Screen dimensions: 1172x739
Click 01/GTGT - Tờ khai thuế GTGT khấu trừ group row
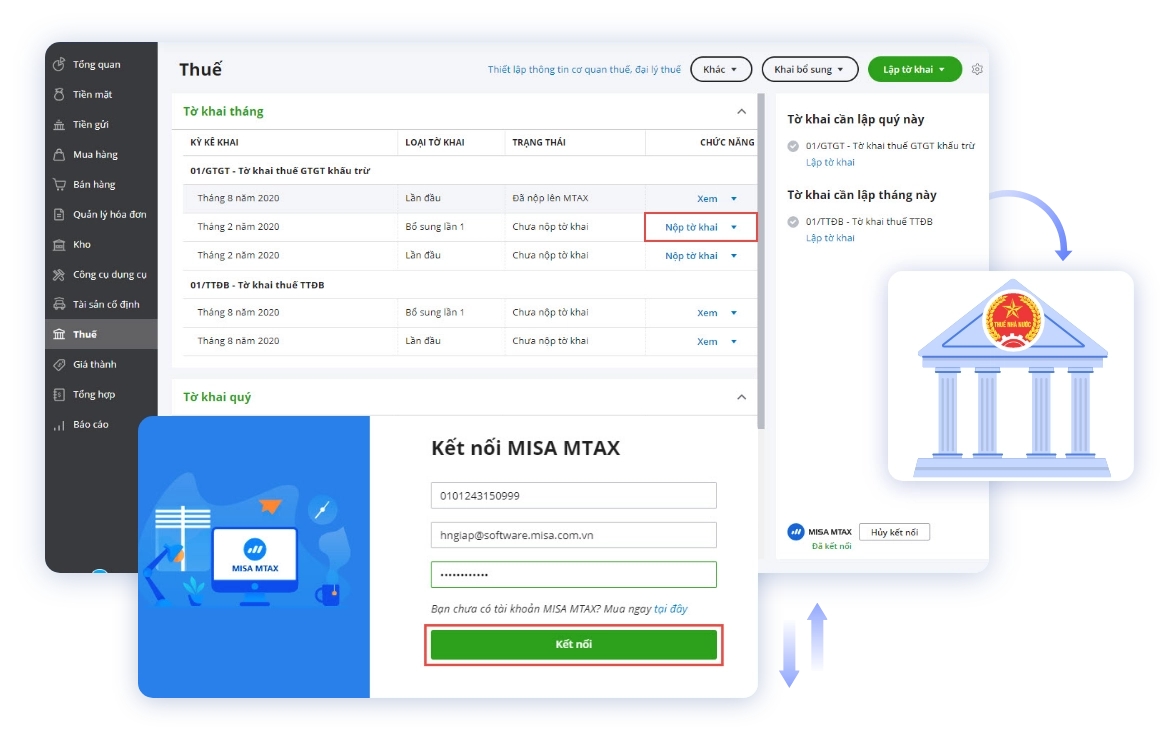tap(469, 170)
